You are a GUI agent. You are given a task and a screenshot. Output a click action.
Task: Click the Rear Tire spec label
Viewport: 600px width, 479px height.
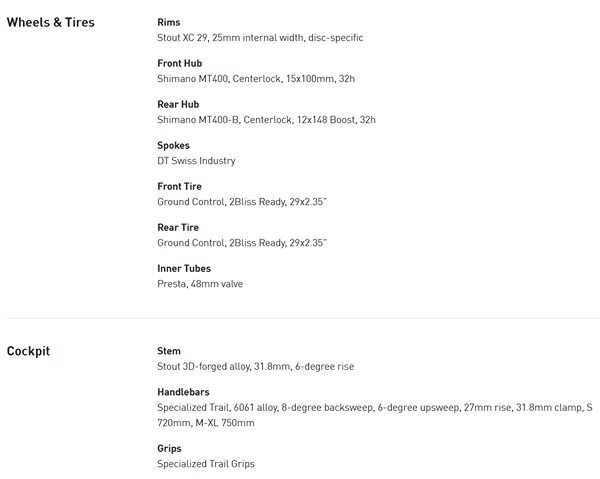(x=178, y=227)
